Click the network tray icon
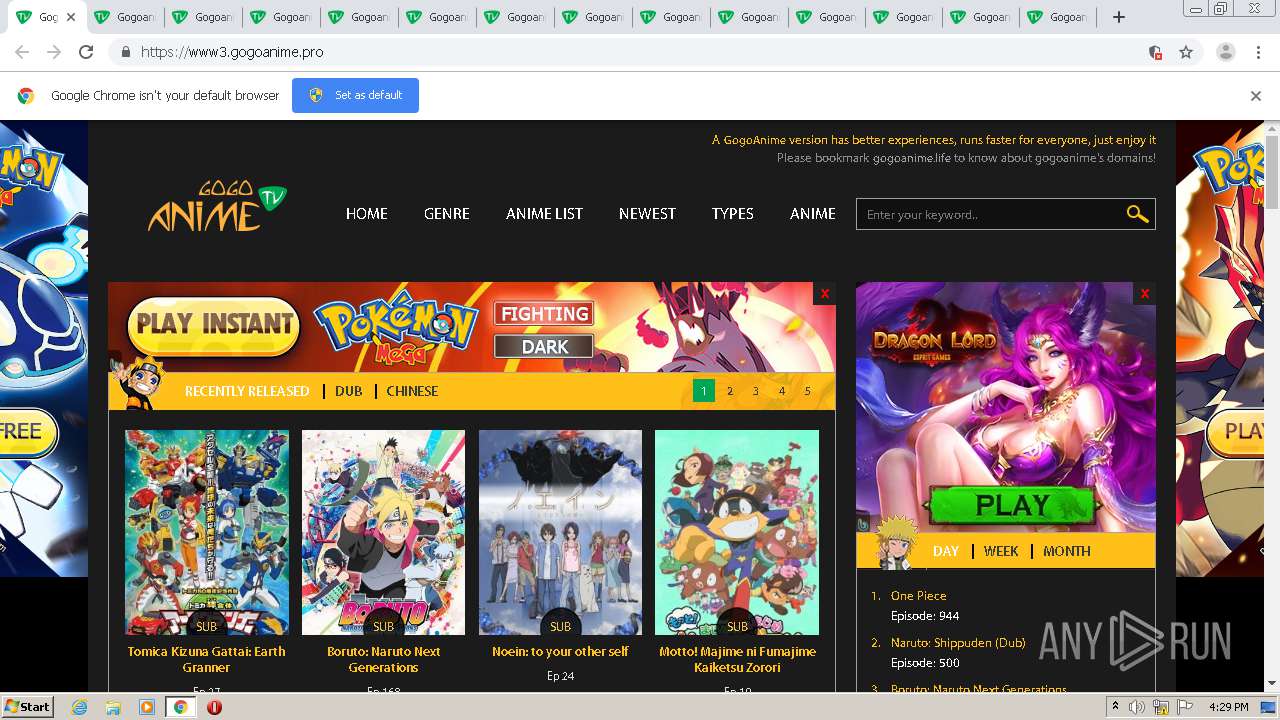The height and width of the screenshot is (720, 1280). (x=1161, y=707)
